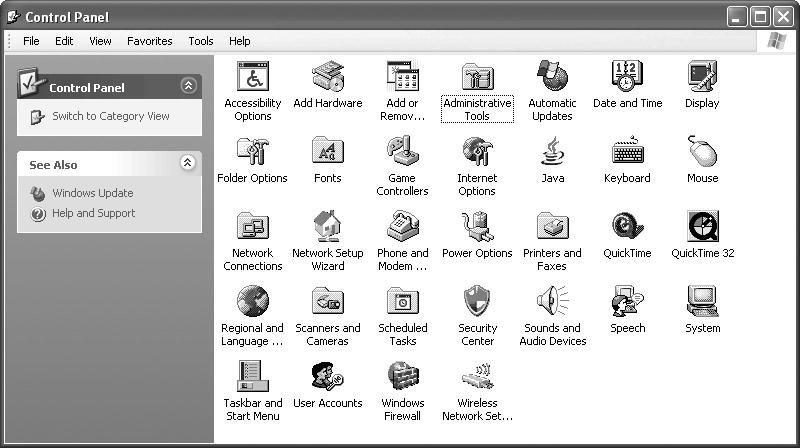Collapse the See Also section
This screenshot has height=448, width=800.
tap(187, 163)
